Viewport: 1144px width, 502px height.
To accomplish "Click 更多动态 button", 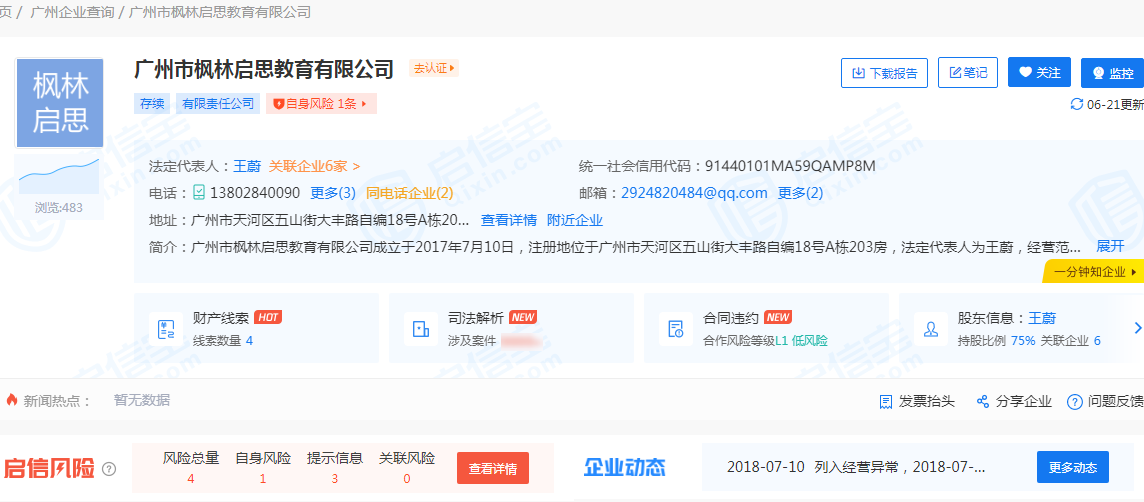I will 1072,467.
